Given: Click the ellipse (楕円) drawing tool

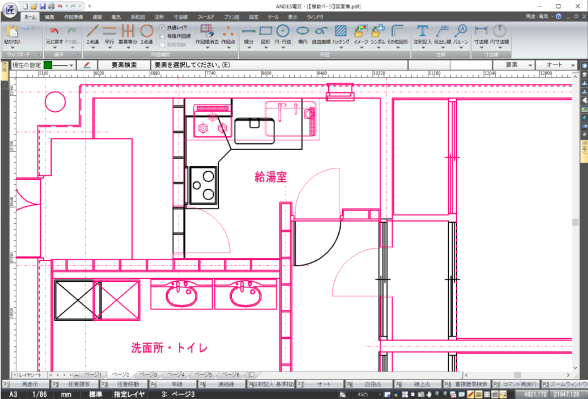Looking at the screenshot, I should pos(302,35).
